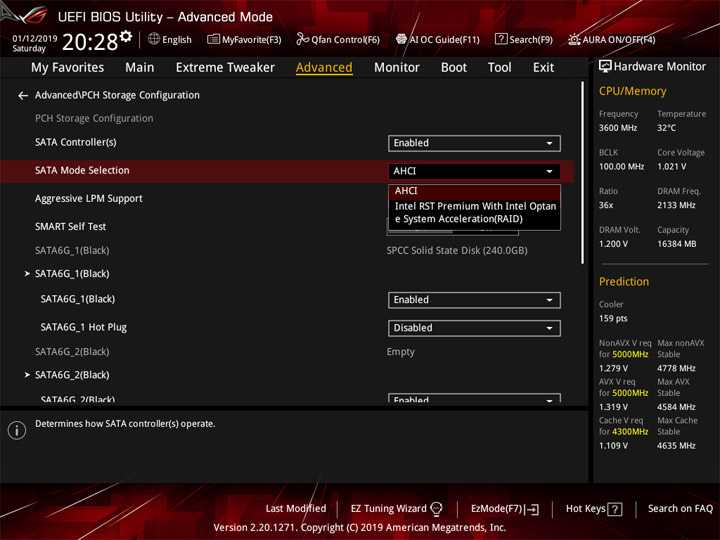Open Qfan Control(F6) fan icon
720x540 pixels.
(302, 39)
